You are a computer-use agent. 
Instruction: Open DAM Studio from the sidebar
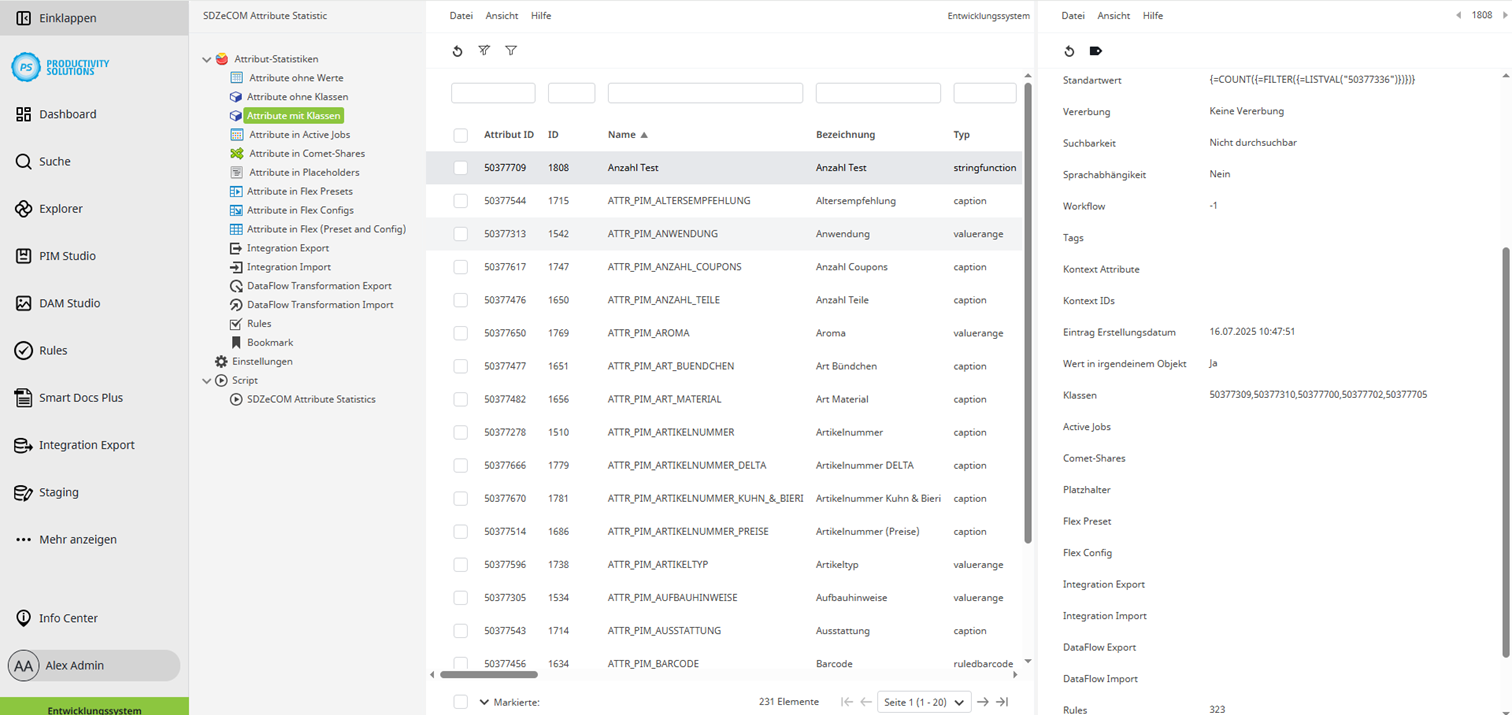point(24,302)
